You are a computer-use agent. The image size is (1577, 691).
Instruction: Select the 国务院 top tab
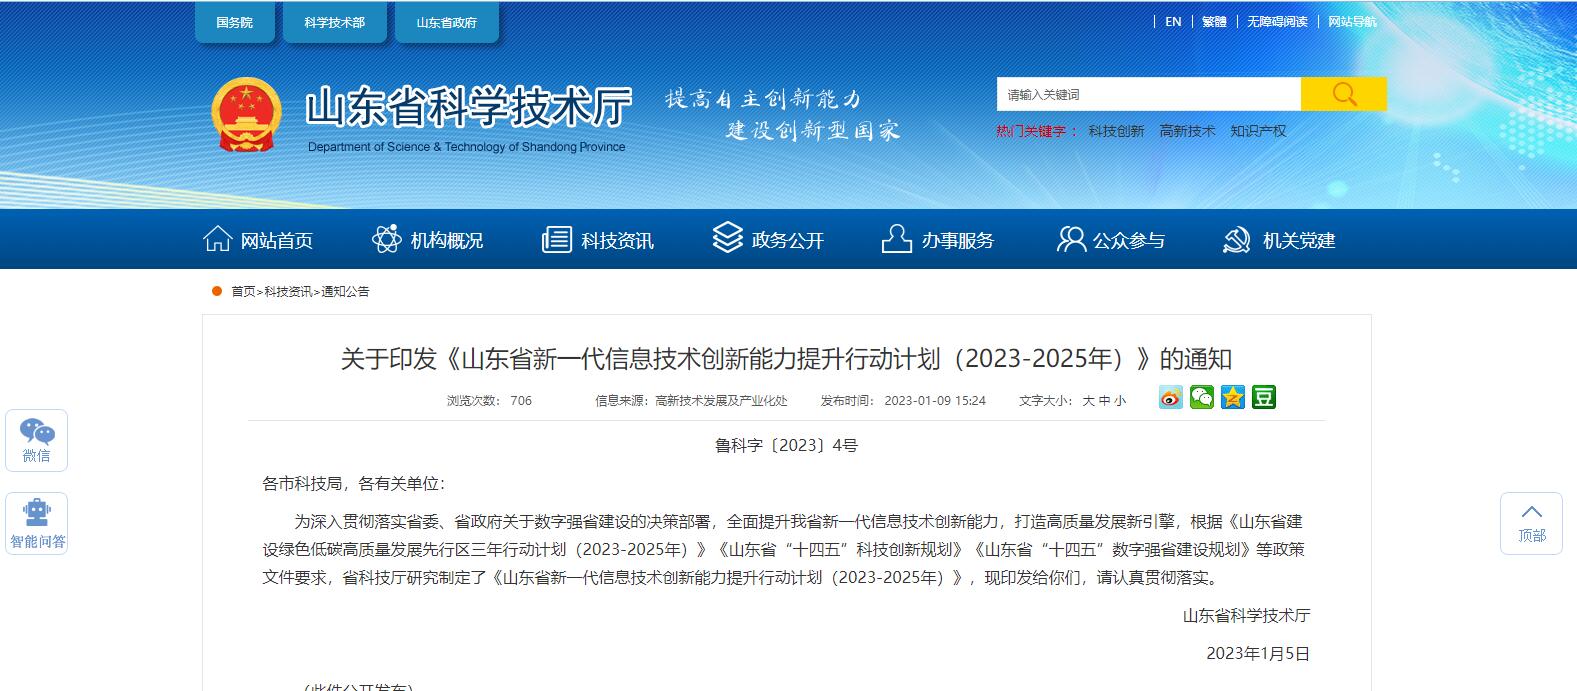tap(235, 22)
